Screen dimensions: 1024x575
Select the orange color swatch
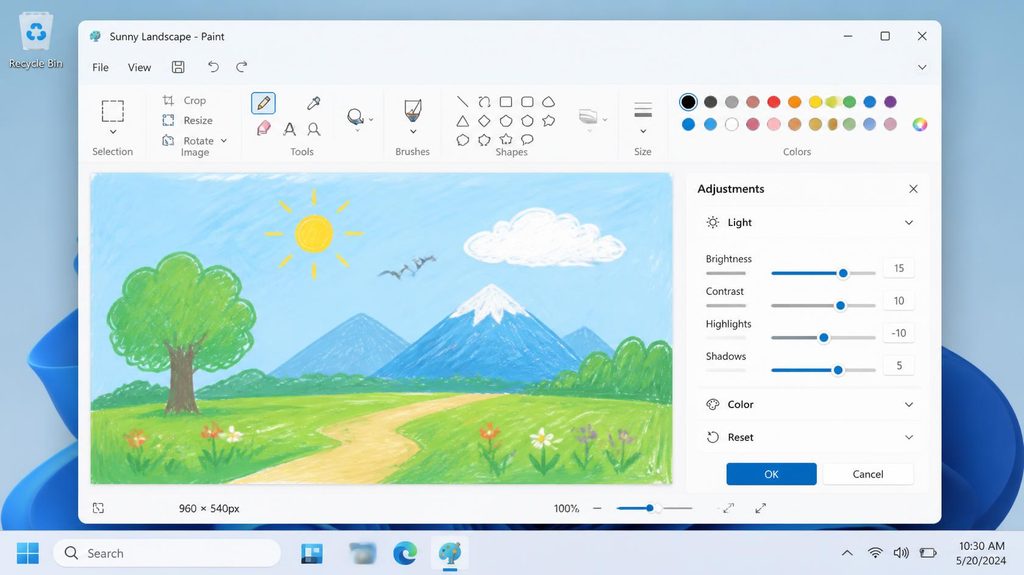tap(794, 102)
